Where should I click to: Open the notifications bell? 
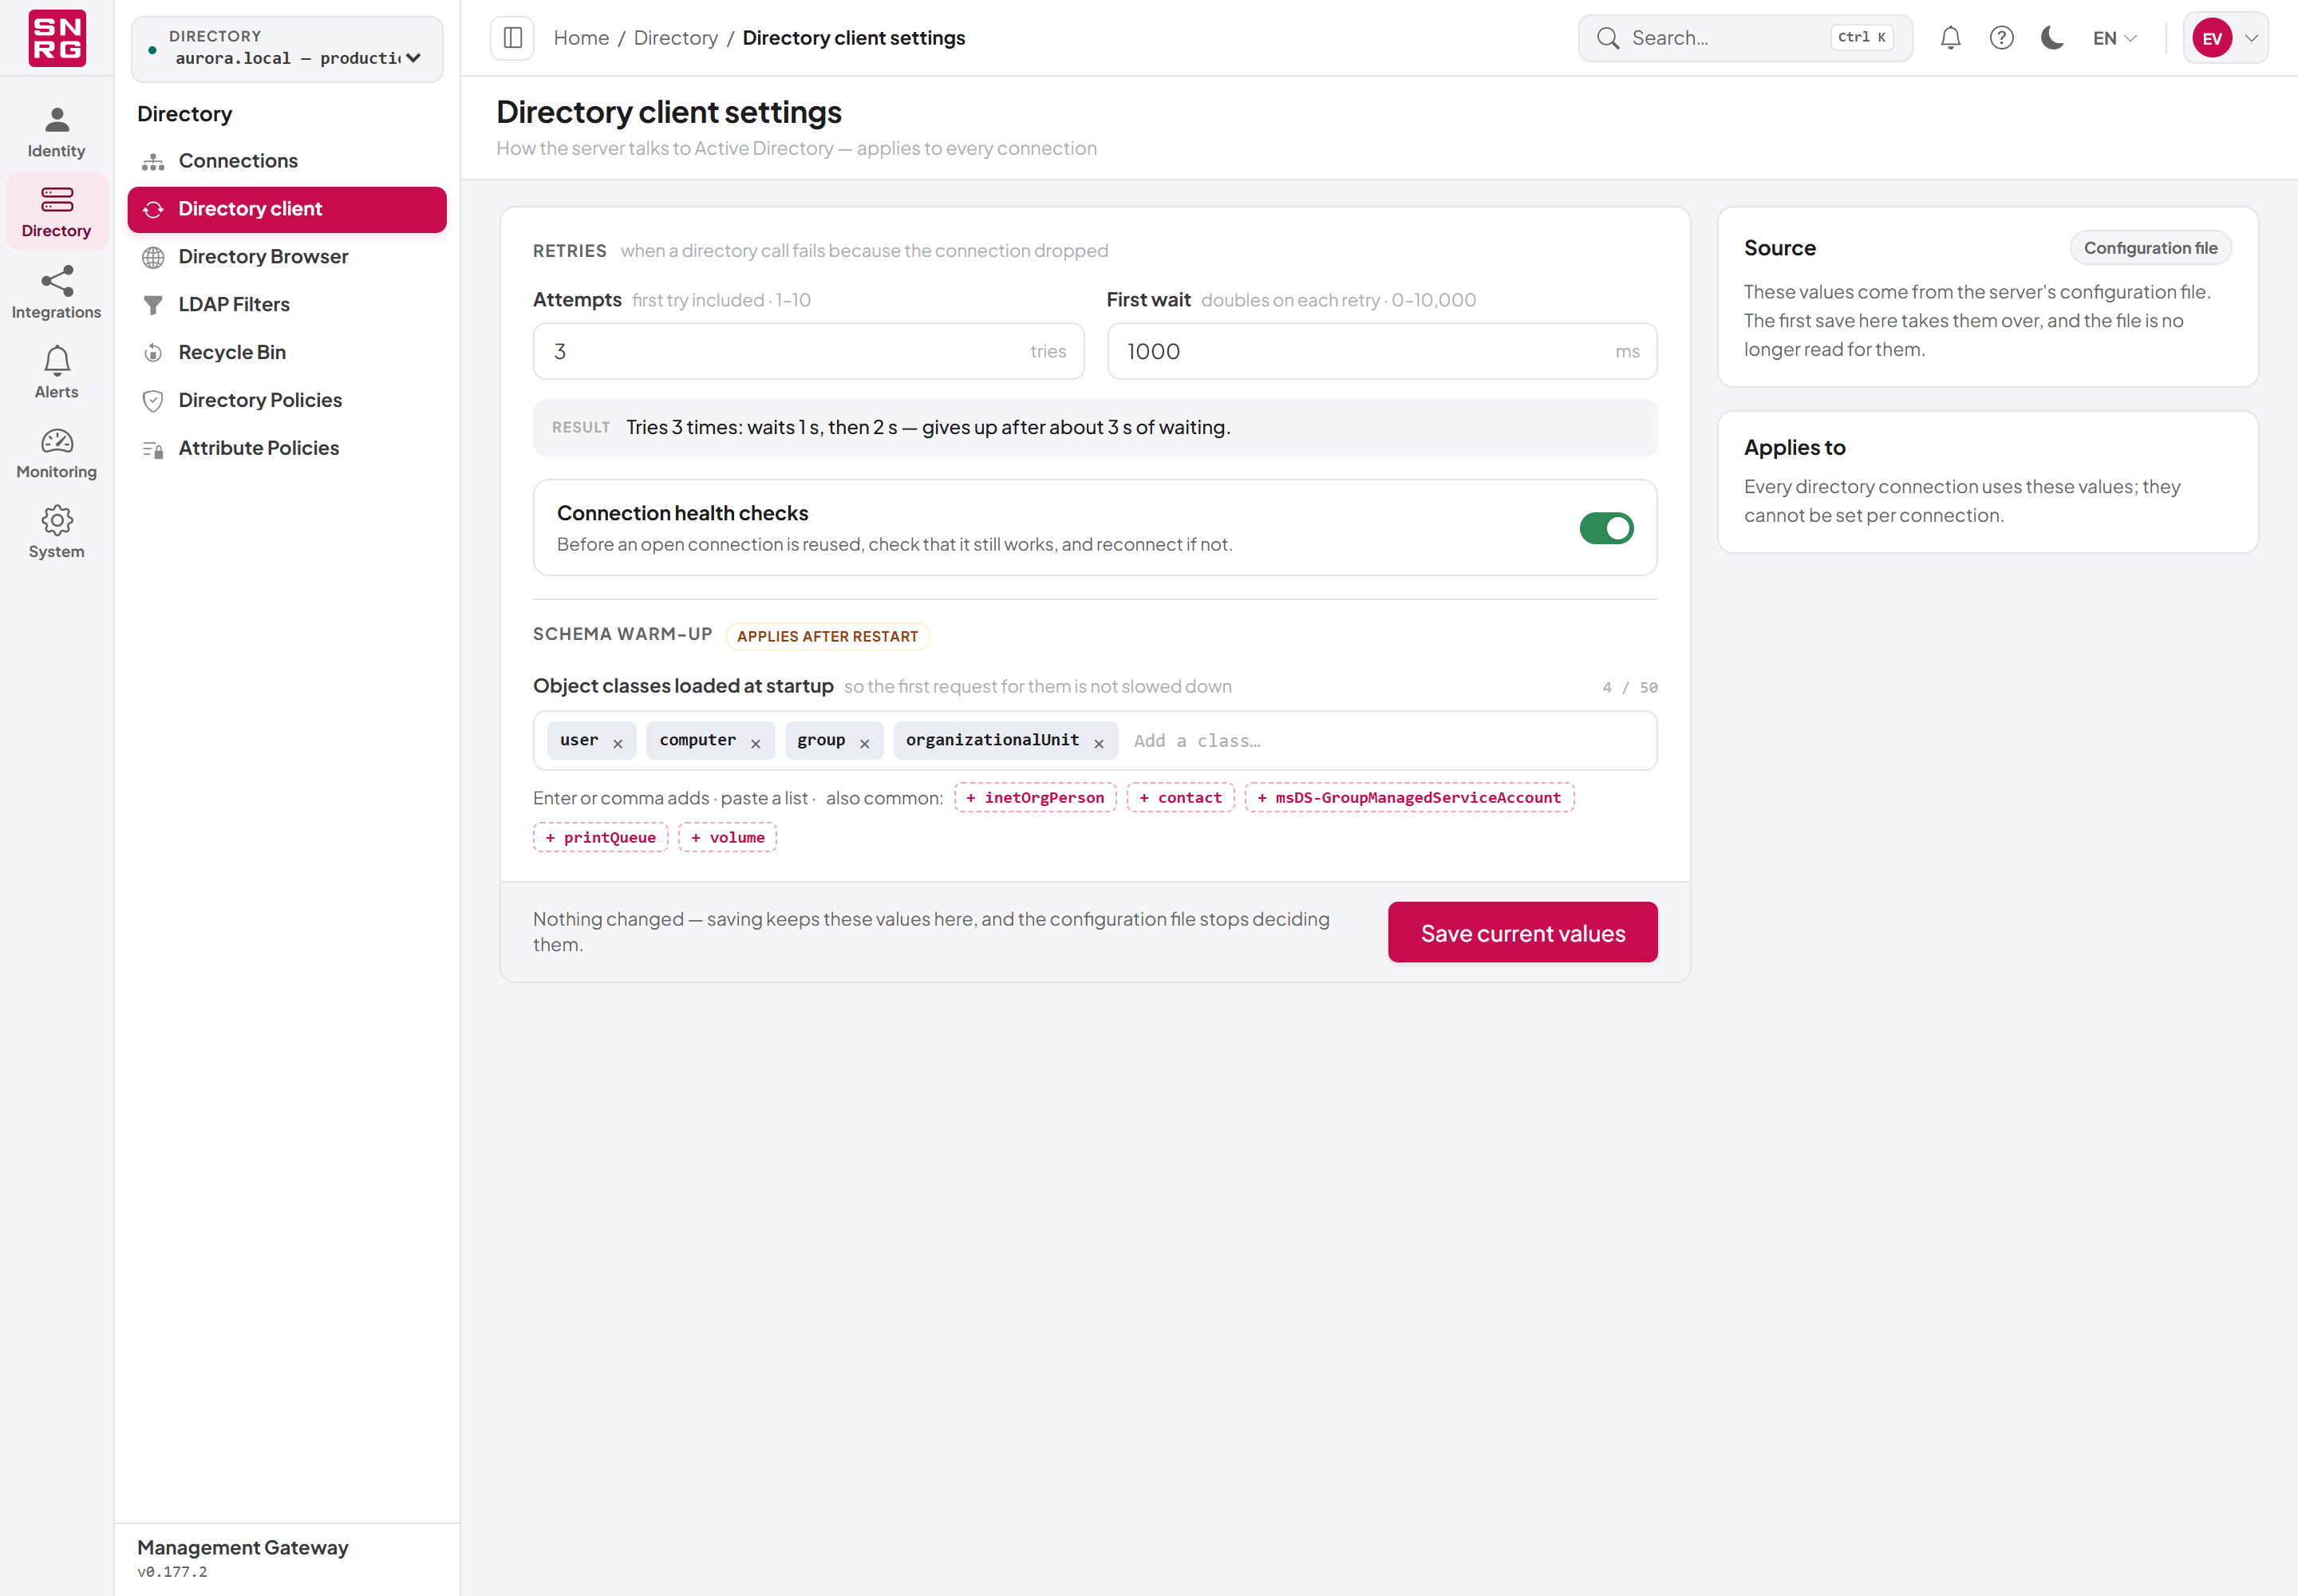click(x=1950, y=38)
